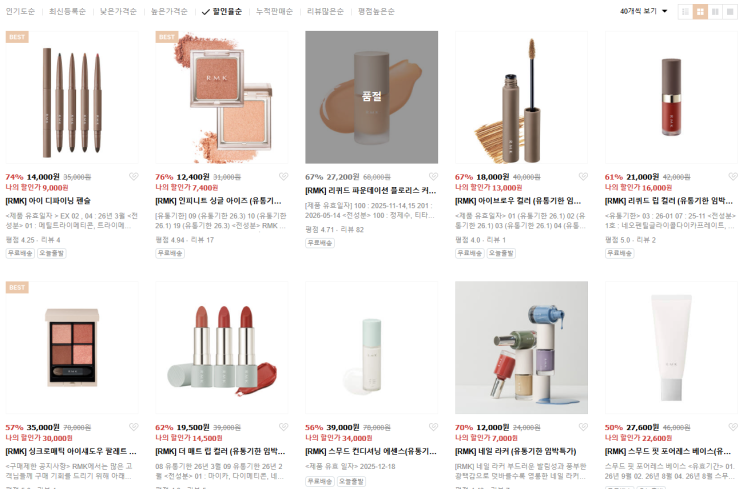Select the four-square grid view icon
Screen dimensions: 743x489
(x=700, y=11)
